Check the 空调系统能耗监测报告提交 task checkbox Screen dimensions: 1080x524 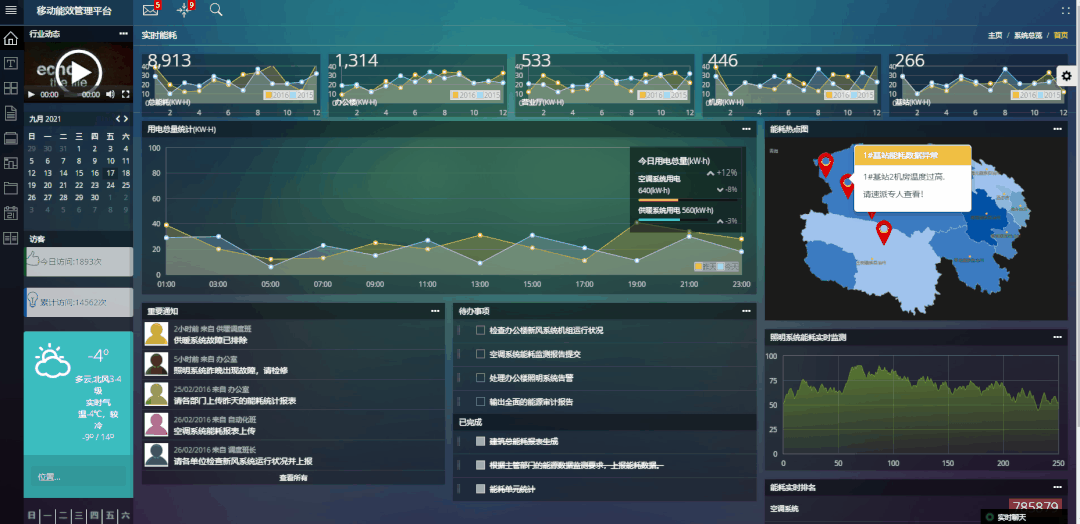pos(481,354)
